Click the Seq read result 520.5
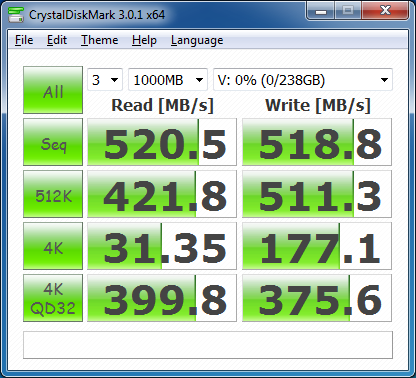Screen dimensions: 416x378 [x=162, y=142]
